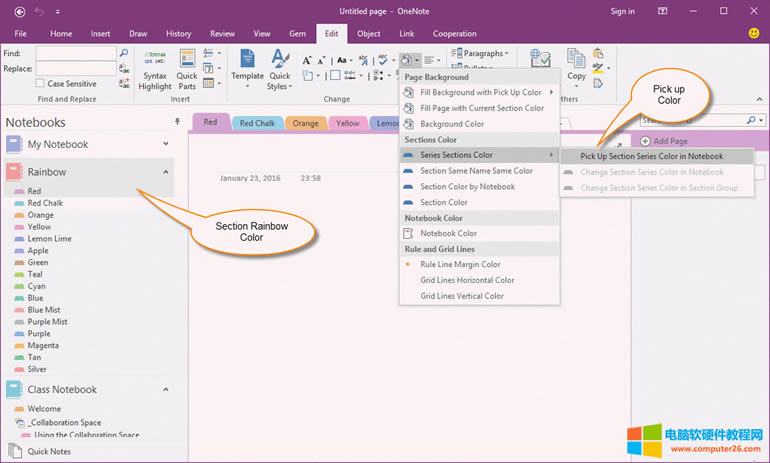This screenshot has height=463, width=770.
Task: Click the Replace text input field
Action: 75,71
